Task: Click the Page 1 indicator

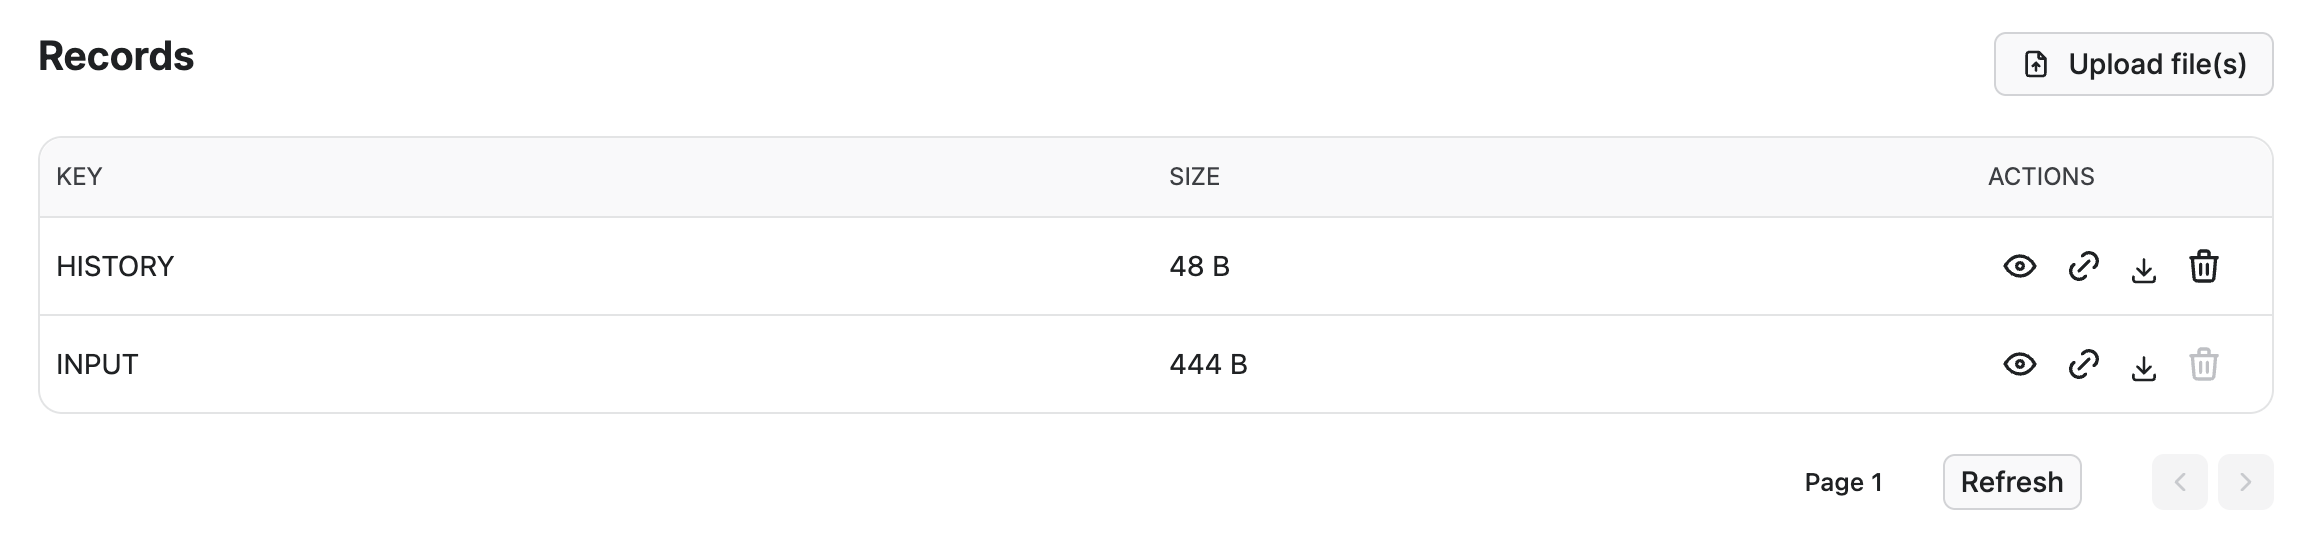Action: (x=1843, y=483)
